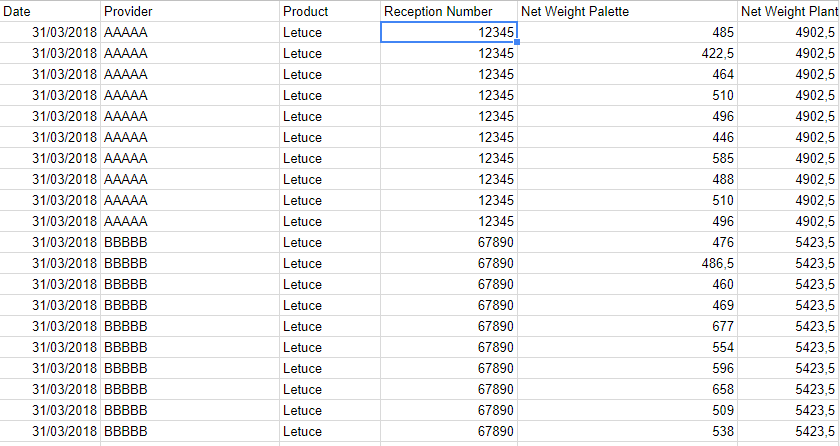Click the palette weight cell 488
840x446 pixels.
627,180
